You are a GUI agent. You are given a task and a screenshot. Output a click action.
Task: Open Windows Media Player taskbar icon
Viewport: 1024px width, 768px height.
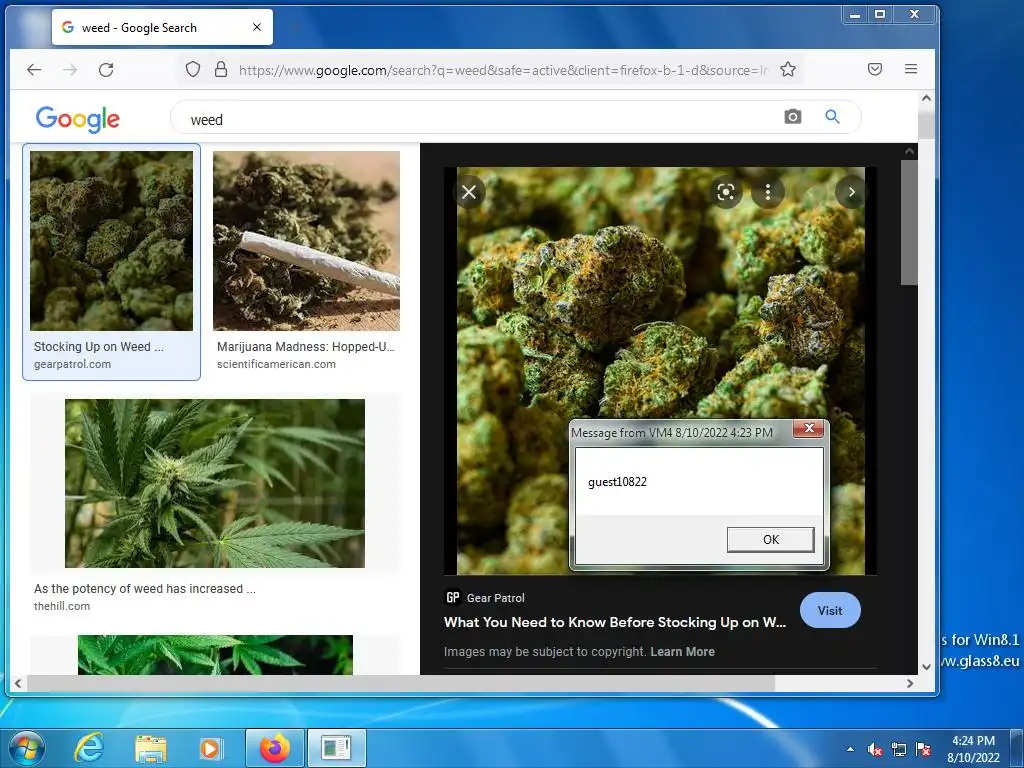(x=211, y=748)
